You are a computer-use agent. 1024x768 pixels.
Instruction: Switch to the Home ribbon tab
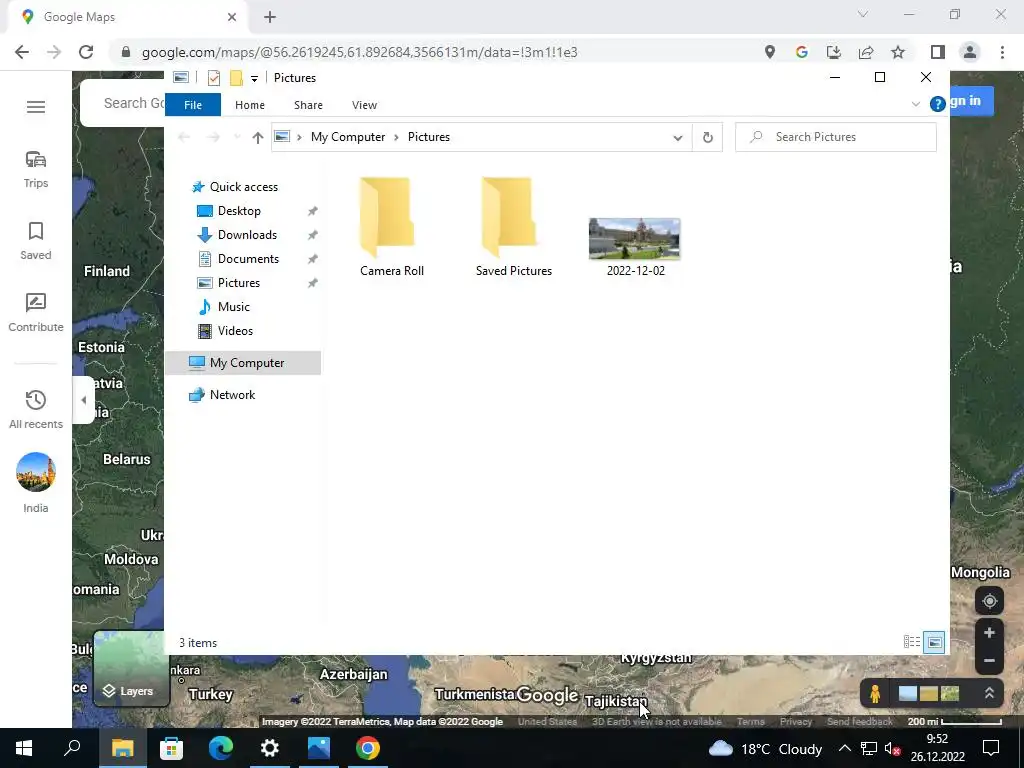pyautogui.click(x=249, y=104)
